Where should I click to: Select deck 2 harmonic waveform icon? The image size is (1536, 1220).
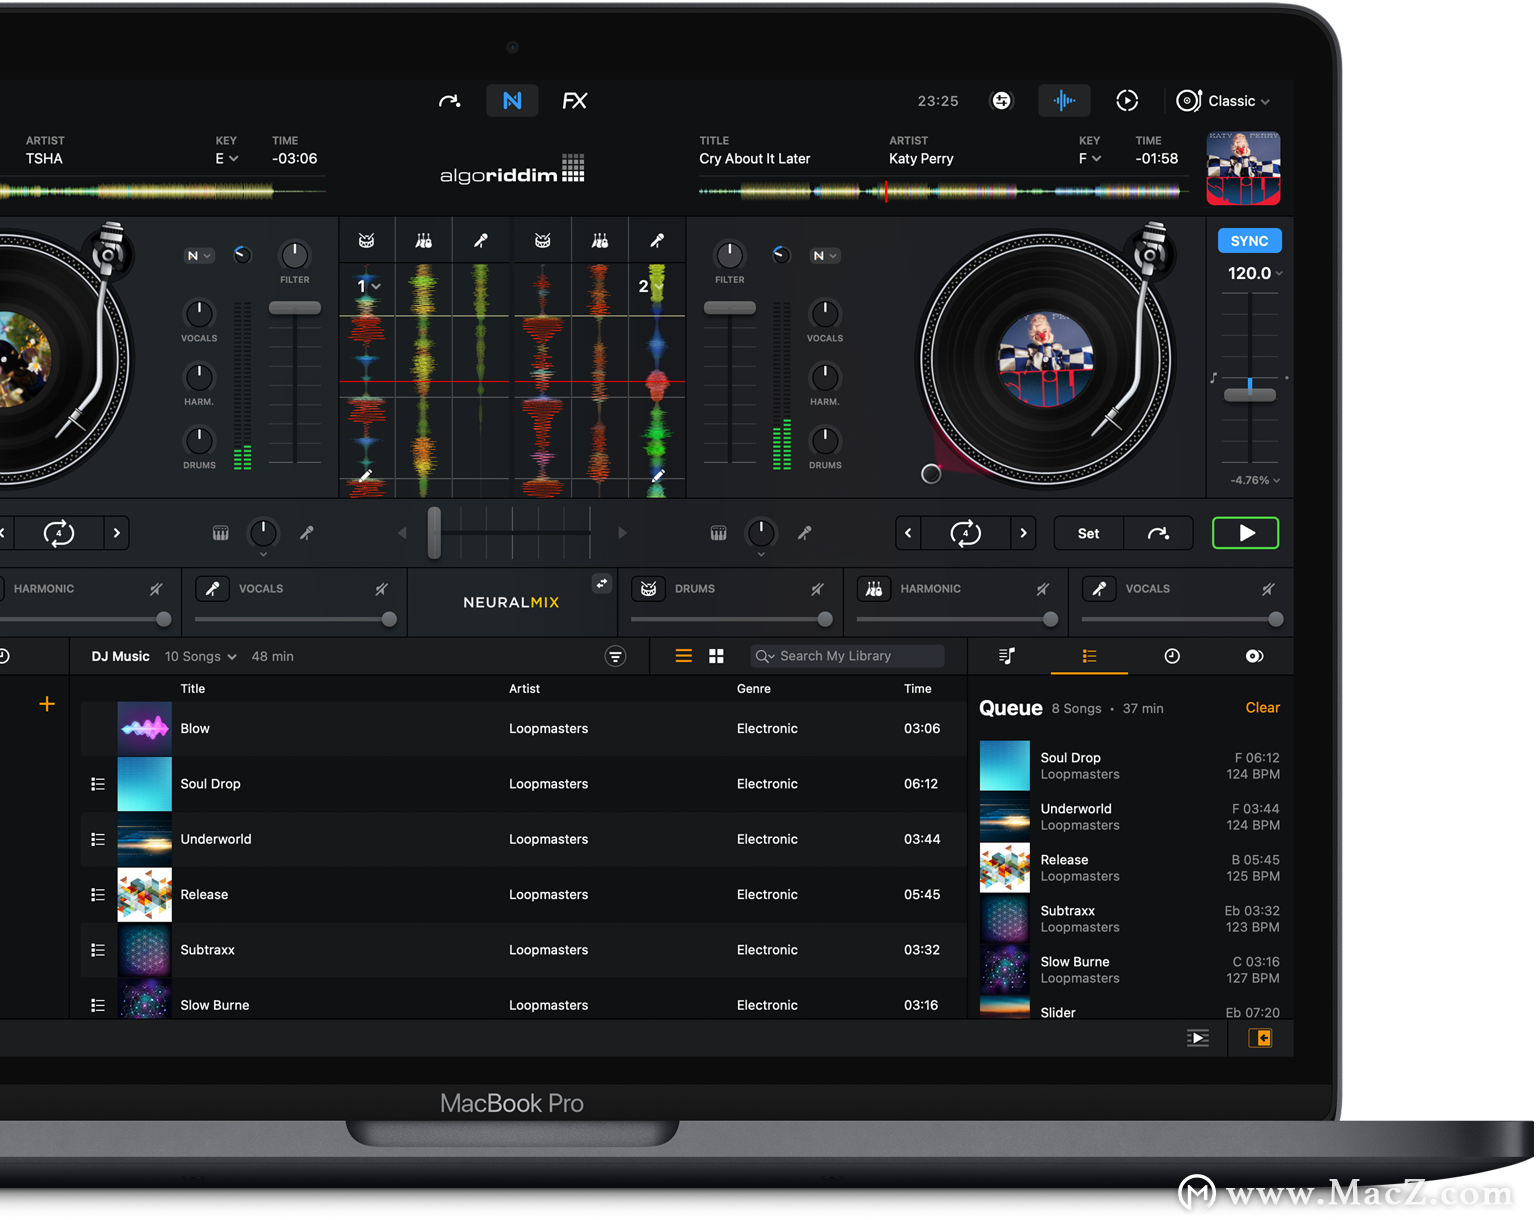(600, 240)
